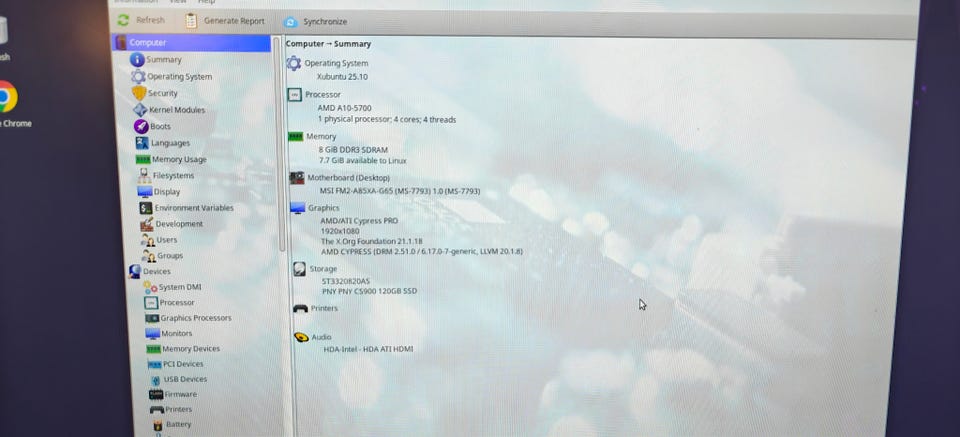Select the Computer category in sidebar
This screenshot has width=960, height=437.
tap(192, 43)
